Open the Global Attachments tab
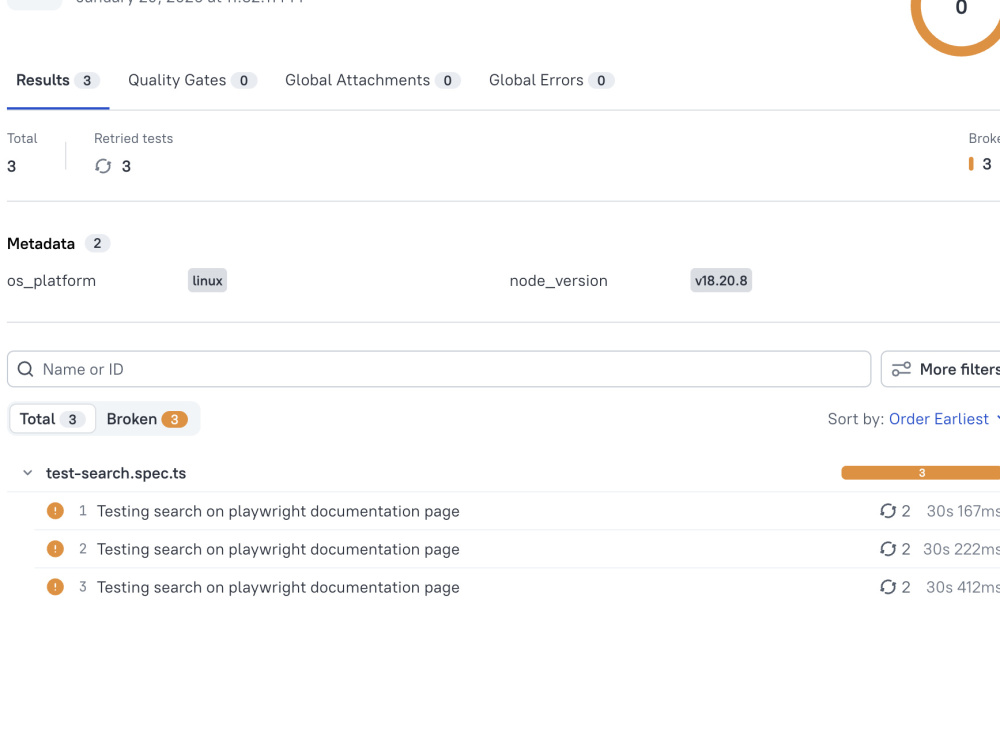1000x750 pixels. click(x=372, y=80)
